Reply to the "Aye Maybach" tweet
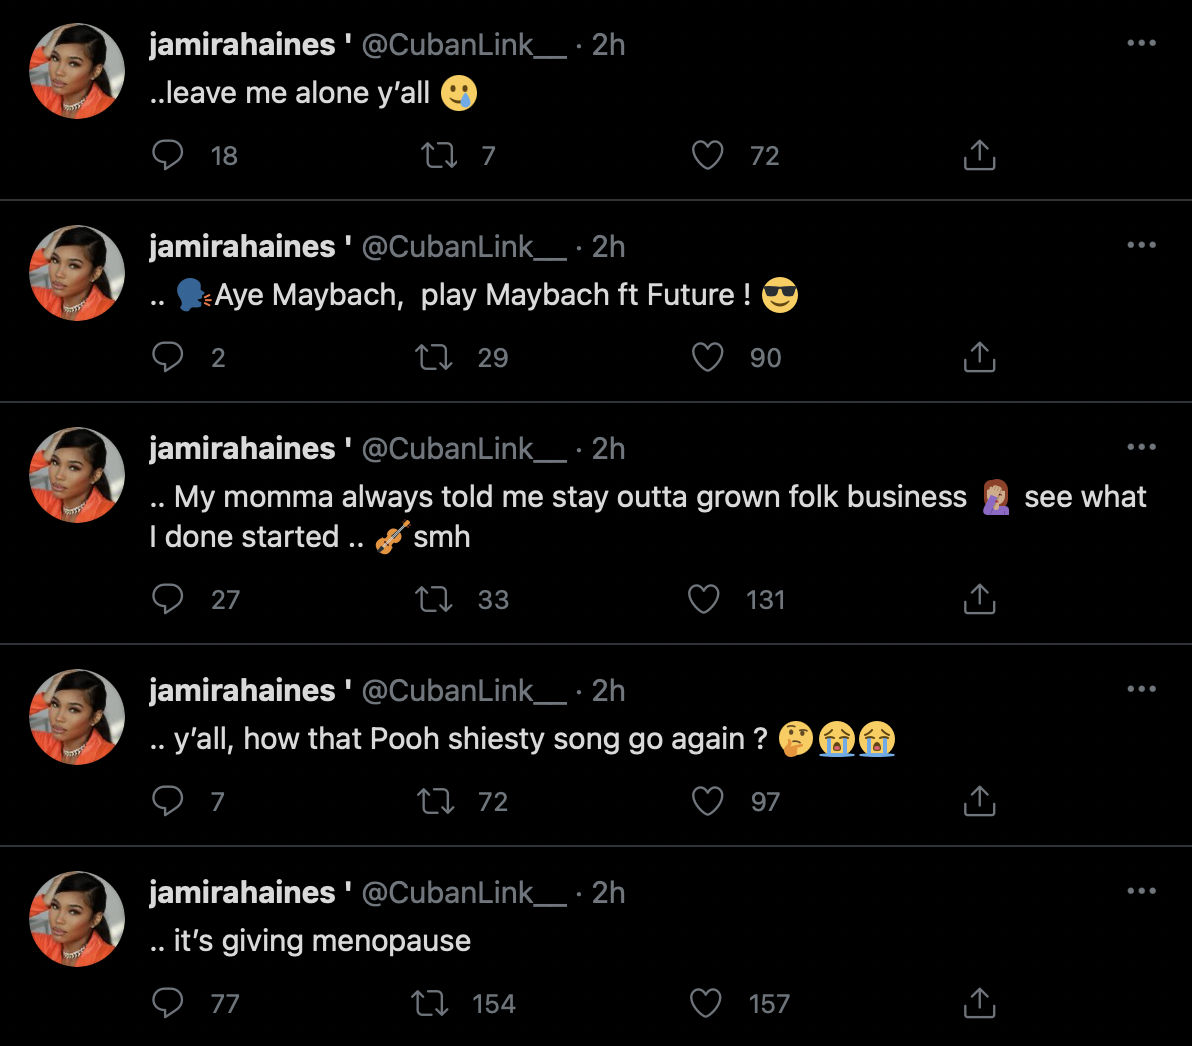Screen dimensions: 1192x1046 (x=168, y=357)
